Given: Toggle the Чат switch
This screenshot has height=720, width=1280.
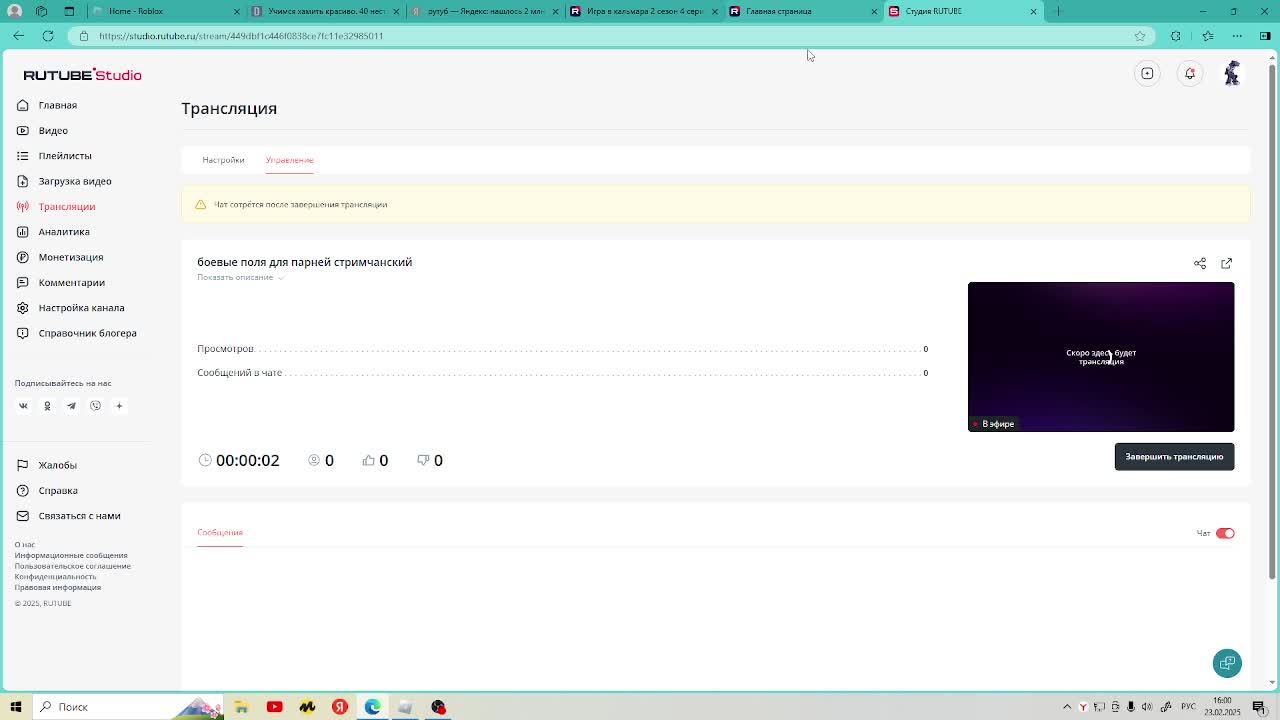Looking at the screenshot, I should click(x=1225, y=533).
